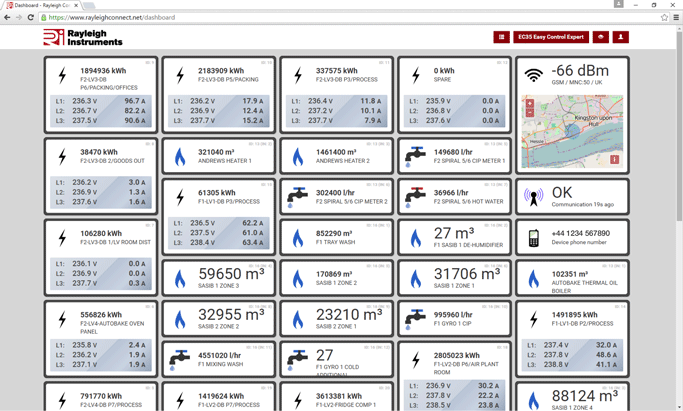The image size is (683, 411).
Task: Click flame icon for AUTOBAKE THERMAL OIL BOILER
Action: point(534,279)
